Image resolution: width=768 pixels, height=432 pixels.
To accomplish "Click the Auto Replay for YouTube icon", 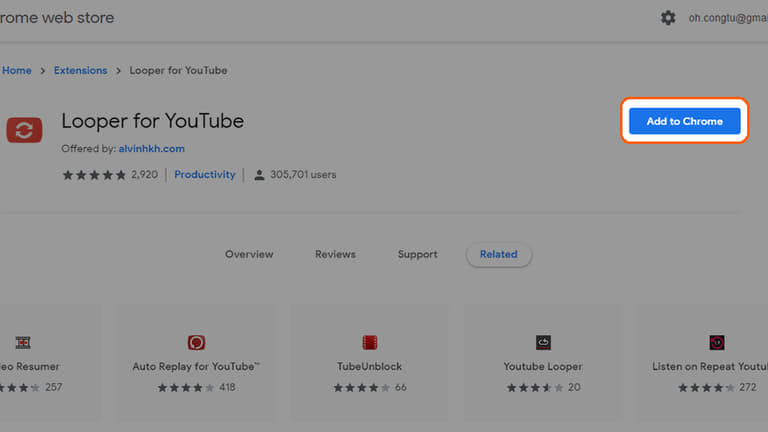I will click(x=196, y=342).
